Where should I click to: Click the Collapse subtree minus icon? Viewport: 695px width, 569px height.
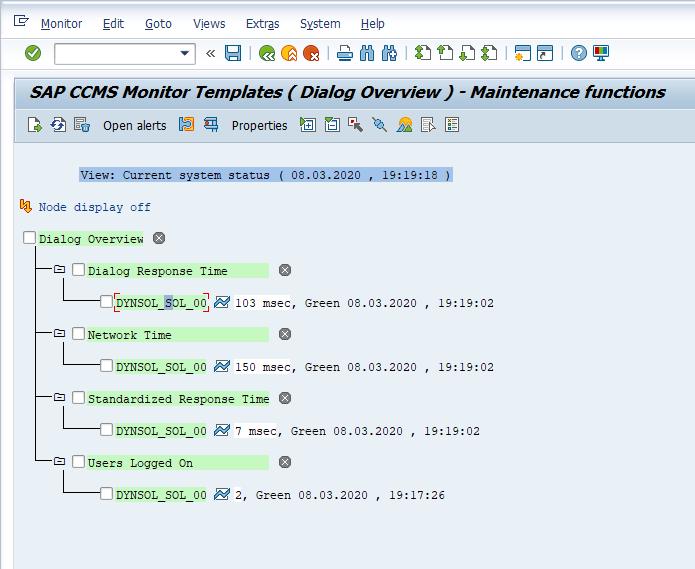pyautogui.click(x=332, y=125)
